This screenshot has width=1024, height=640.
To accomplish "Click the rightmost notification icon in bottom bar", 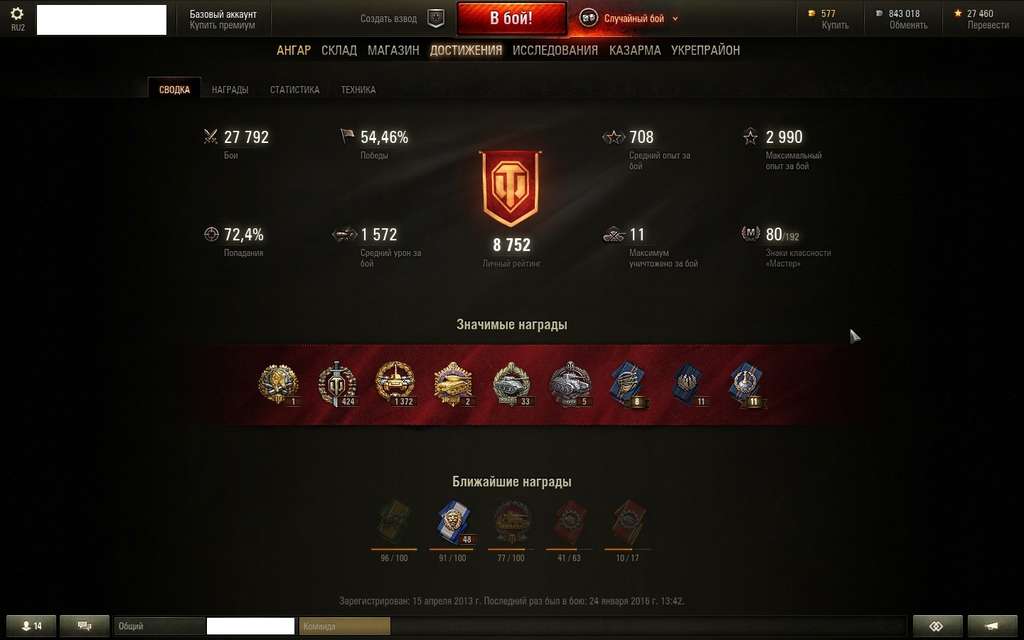I will point(992,626).
